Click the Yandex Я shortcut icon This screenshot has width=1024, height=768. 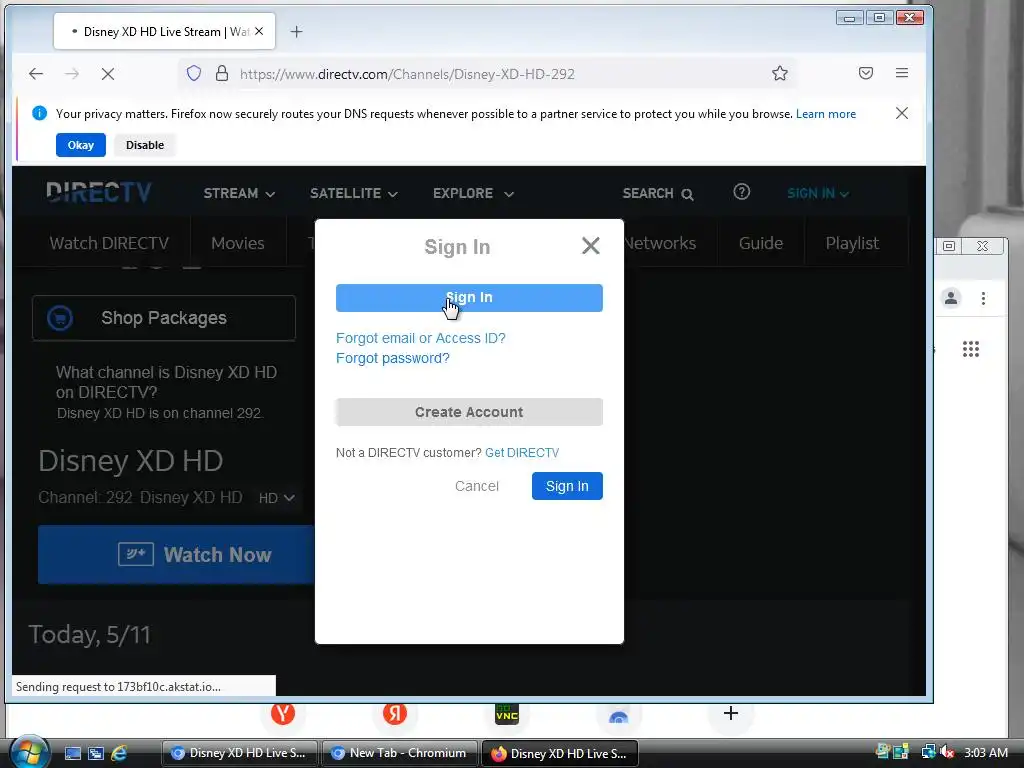pos(394,713)
